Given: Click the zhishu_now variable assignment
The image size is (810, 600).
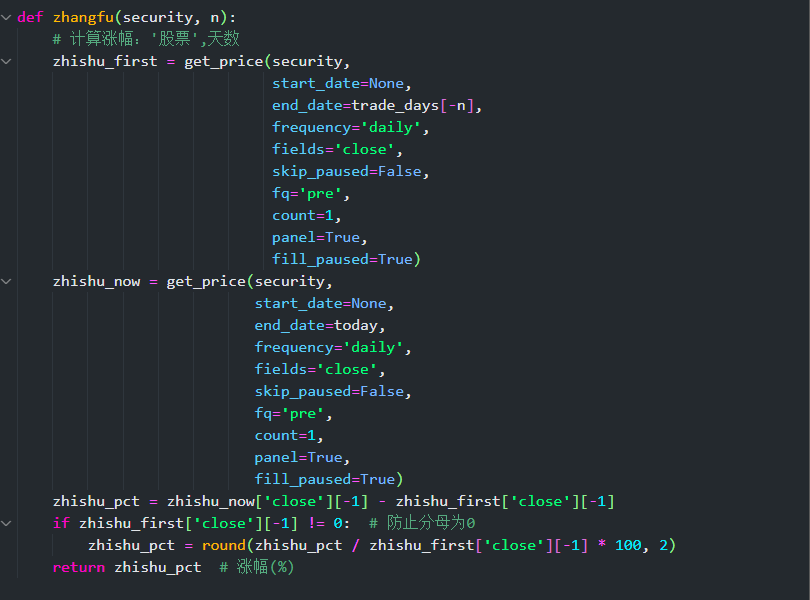Looking at the screenshot, I should pyautogui.click(x=97, y=282).
